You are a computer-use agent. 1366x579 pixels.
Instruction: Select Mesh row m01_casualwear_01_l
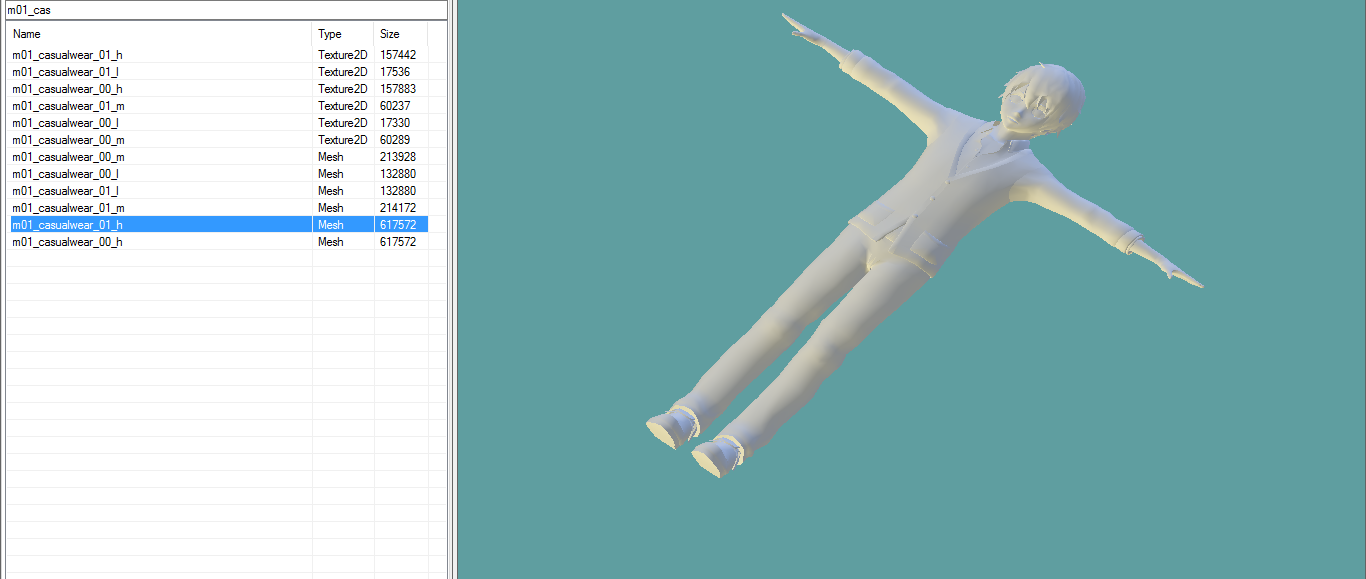coord(219,191)
